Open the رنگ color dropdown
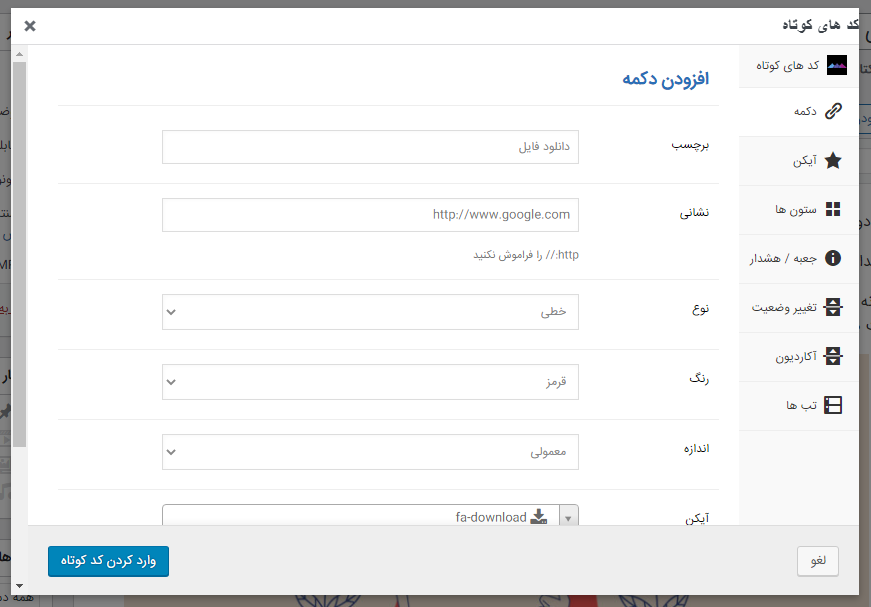This screenshot has width=871, height=607. point(370,382)
